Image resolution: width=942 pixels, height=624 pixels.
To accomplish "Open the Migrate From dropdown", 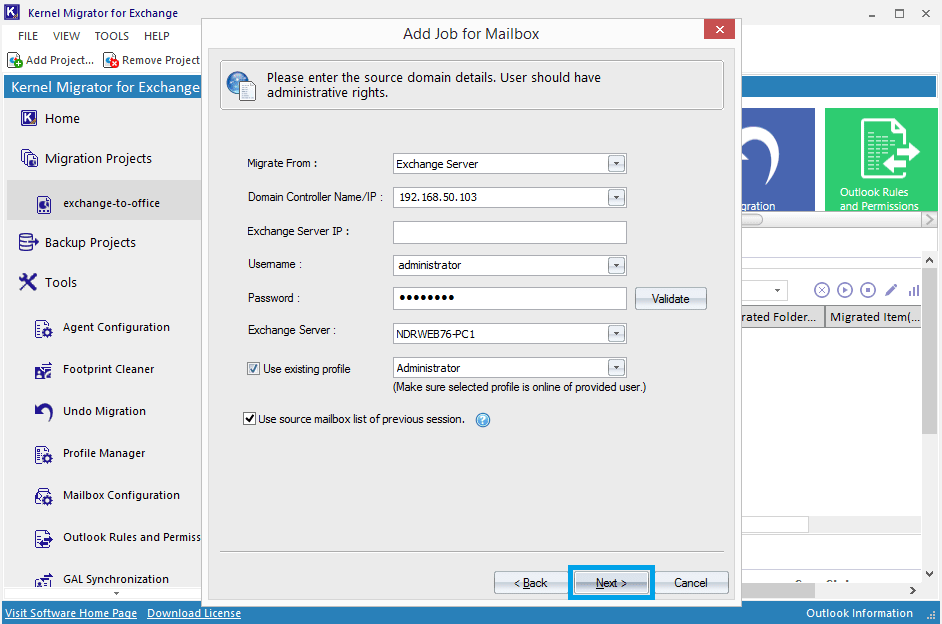I will [x=616, y=163].
